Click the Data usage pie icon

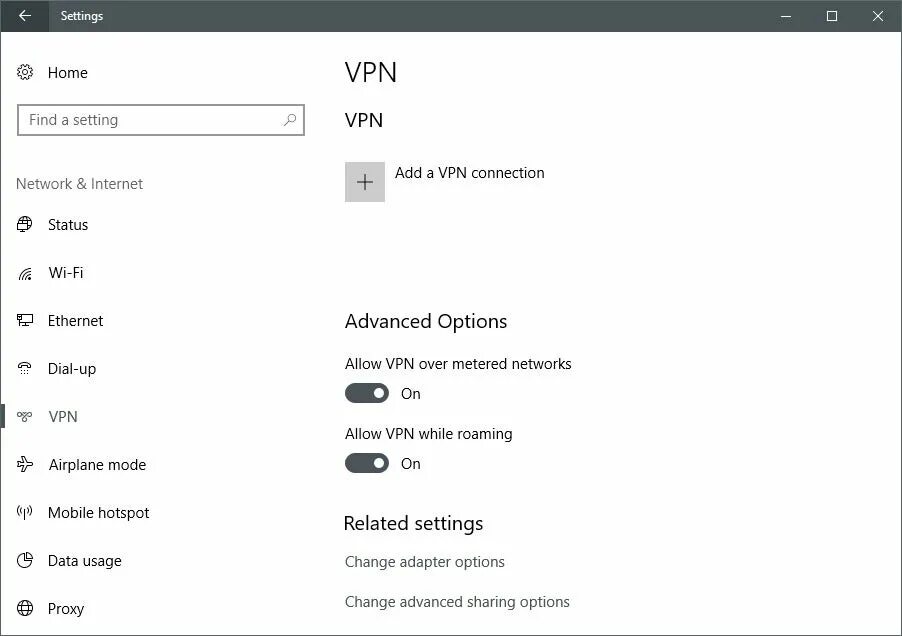pos(25,560)
